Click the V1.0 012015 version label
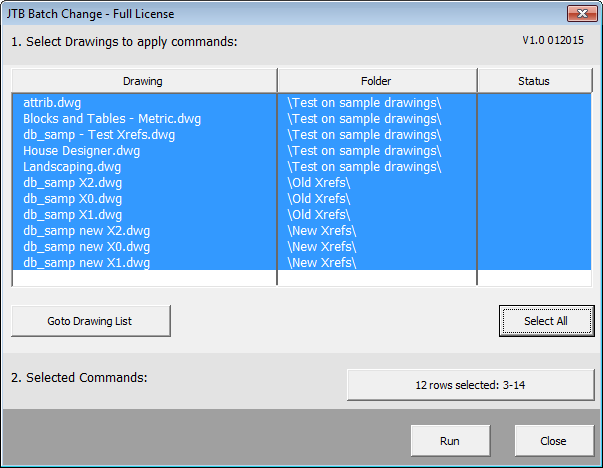The image size is (603, 468). tap(553, 40)
